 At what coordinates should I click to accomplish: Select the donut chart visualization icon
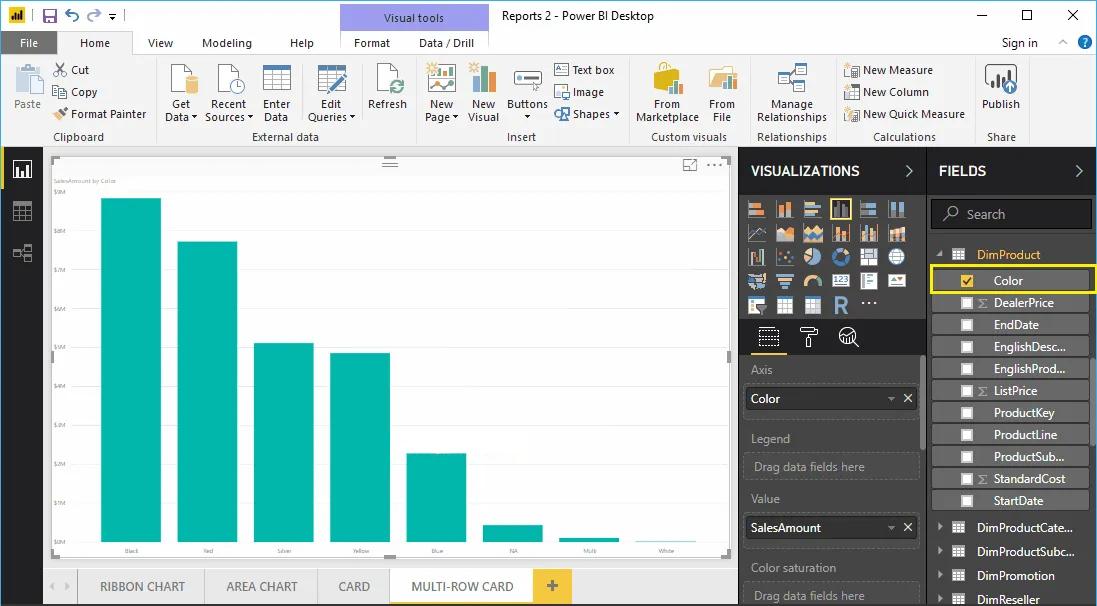[840, 256]
